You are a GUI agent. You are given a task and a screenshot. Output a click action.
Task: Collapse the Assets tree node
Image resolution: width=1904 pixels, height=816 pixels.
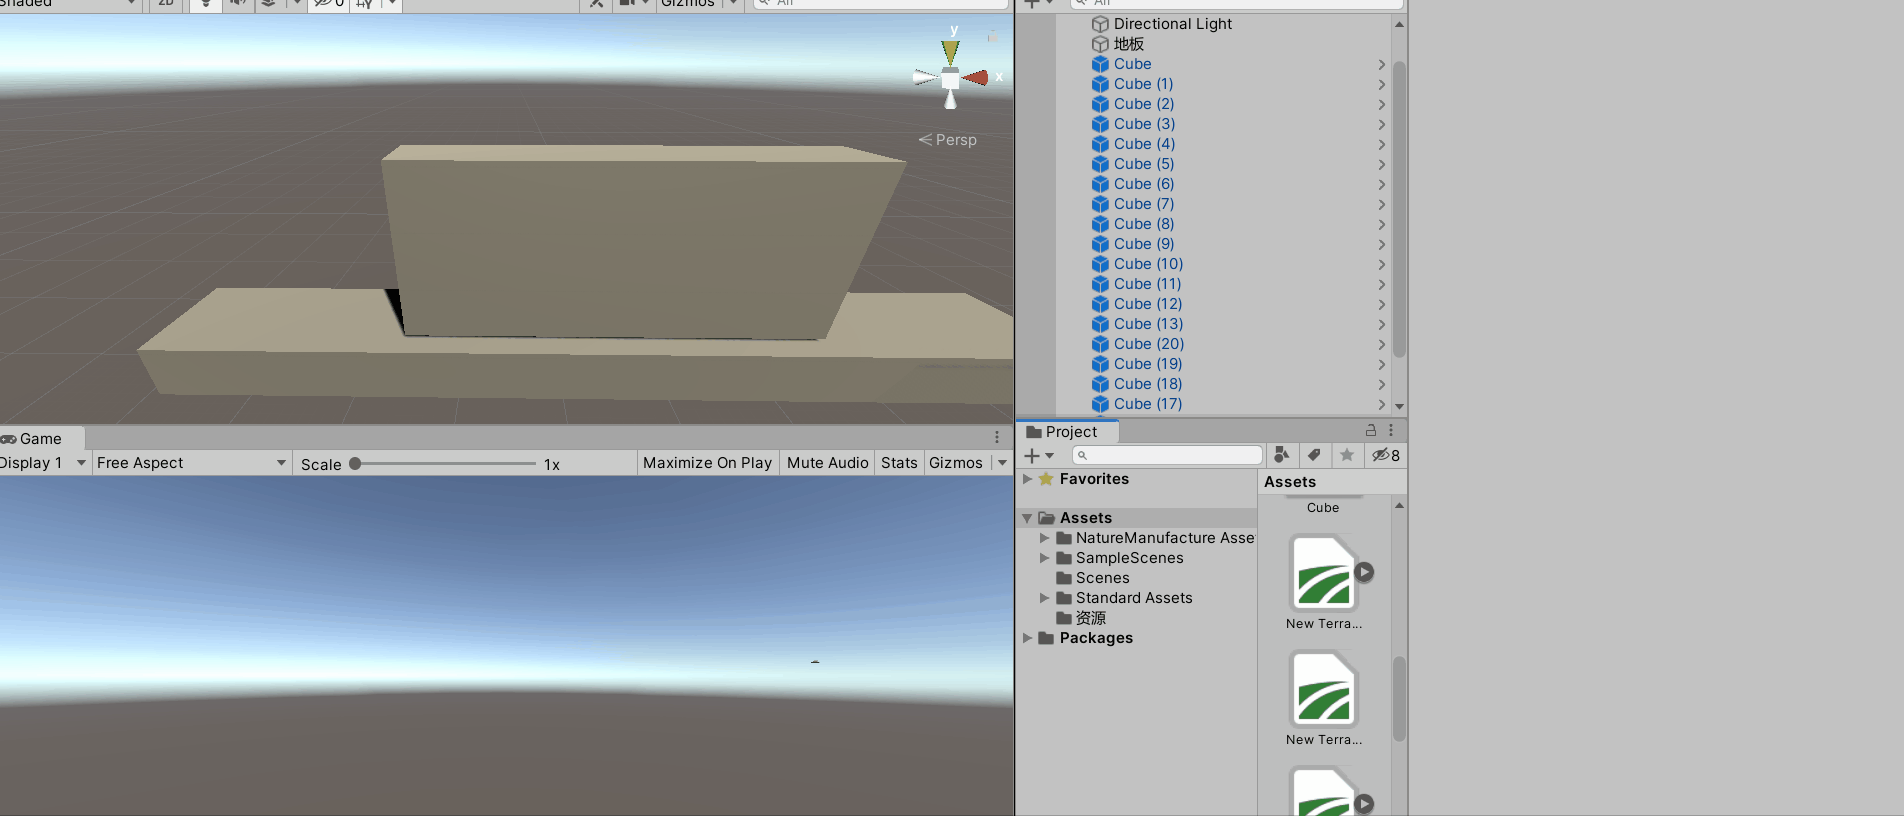click(1027, 518)
